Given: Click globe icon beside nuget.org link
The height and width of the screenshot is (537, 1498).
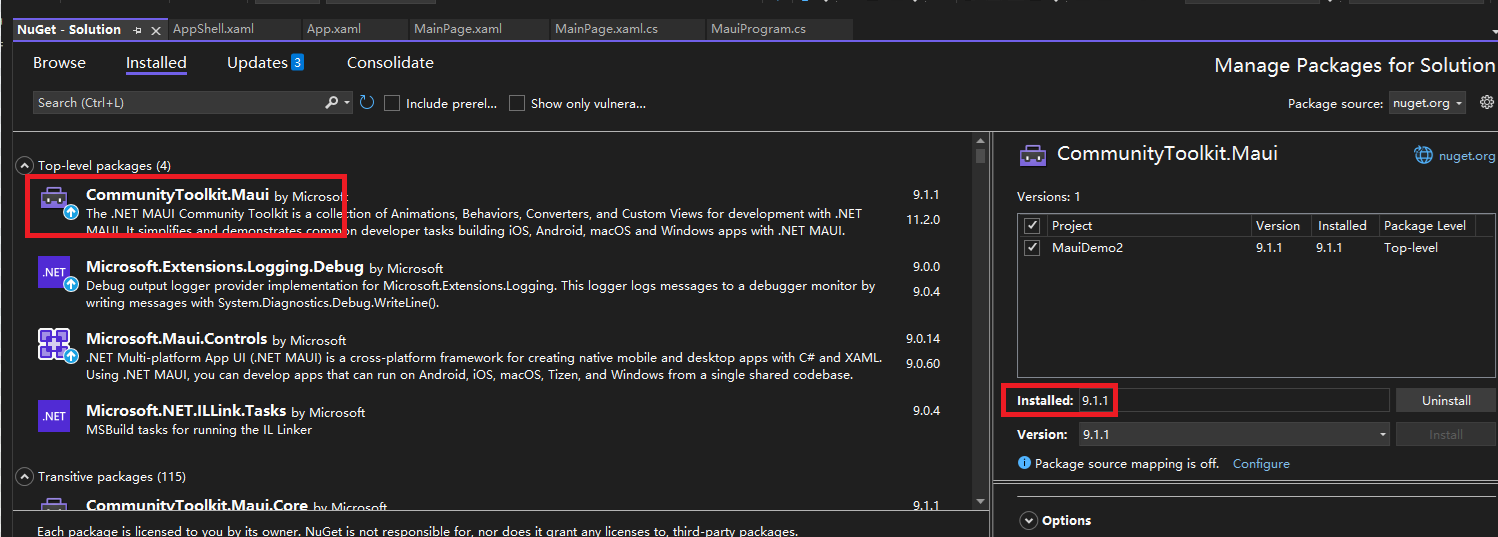Looking at the screenshot, I should (1423, 155).
